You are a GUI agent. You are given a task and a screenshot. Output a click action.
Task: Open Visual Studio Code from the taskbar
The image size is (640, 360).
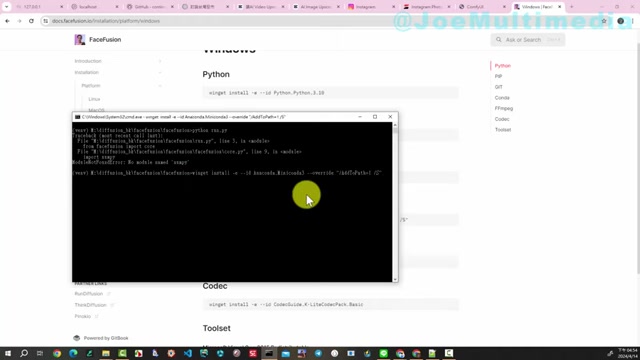point(187,353)
